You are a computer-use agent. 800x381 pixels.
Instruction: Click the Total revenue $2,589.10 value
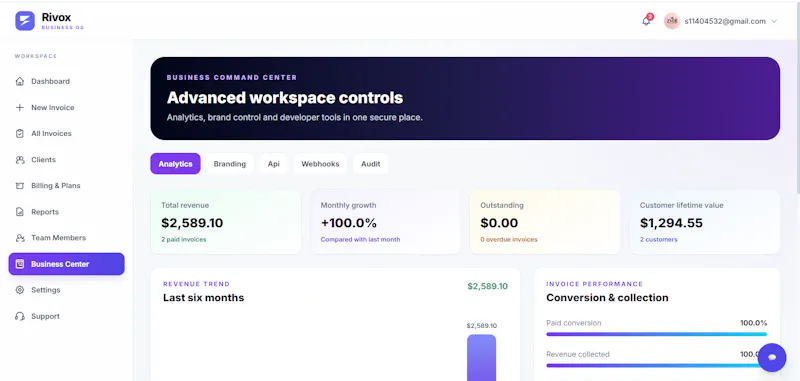[x=192, y=223]
